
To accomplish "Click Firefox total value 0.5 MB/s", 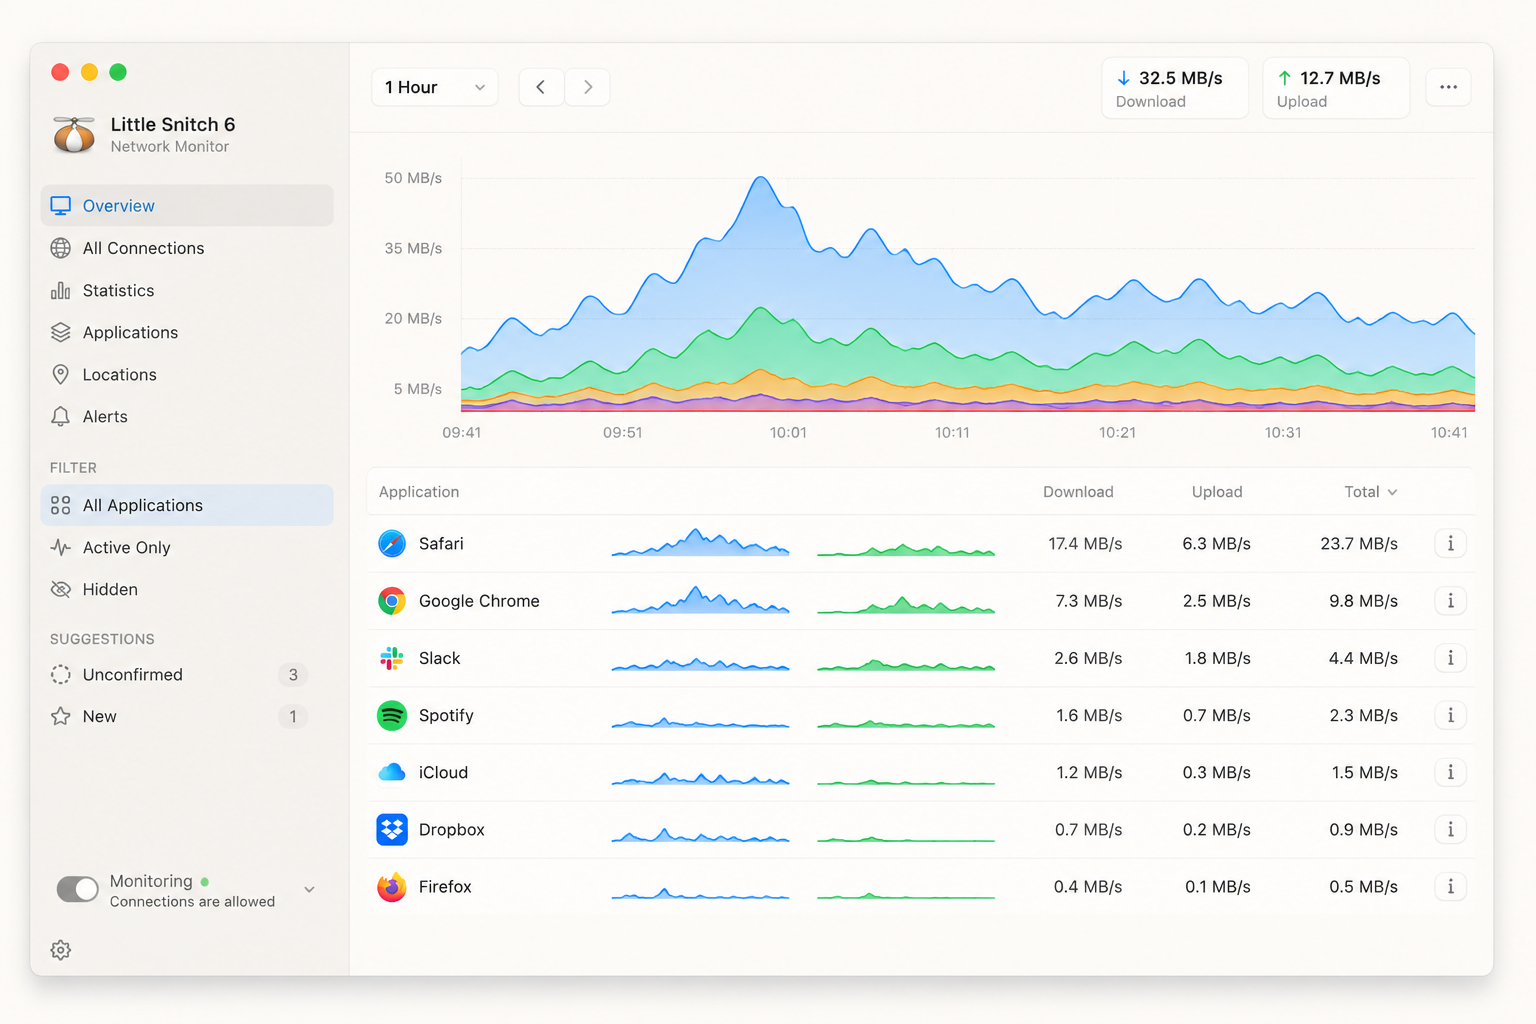I will coord(1364,886).
